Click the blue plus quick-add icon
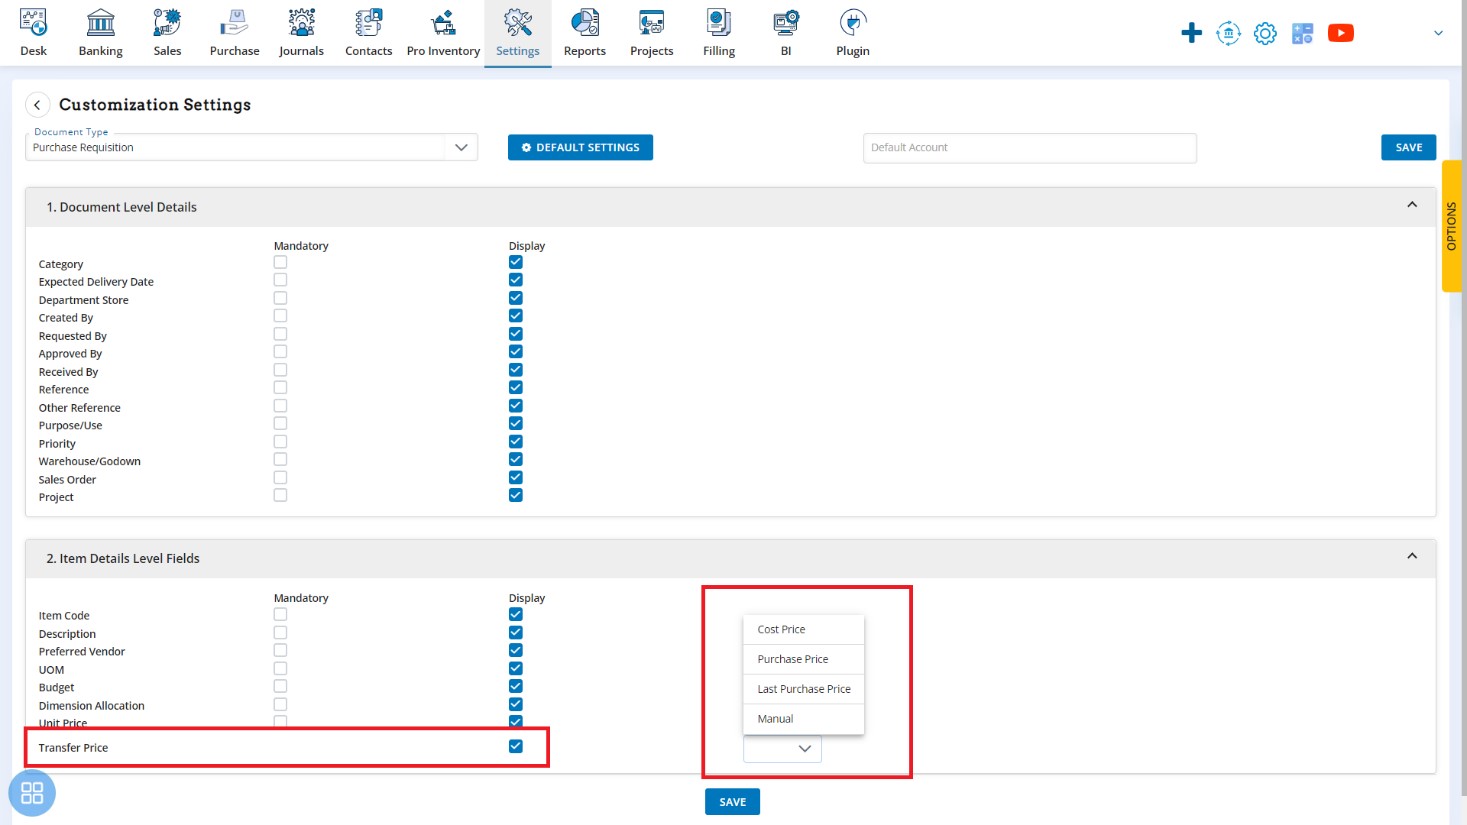 1191,33
